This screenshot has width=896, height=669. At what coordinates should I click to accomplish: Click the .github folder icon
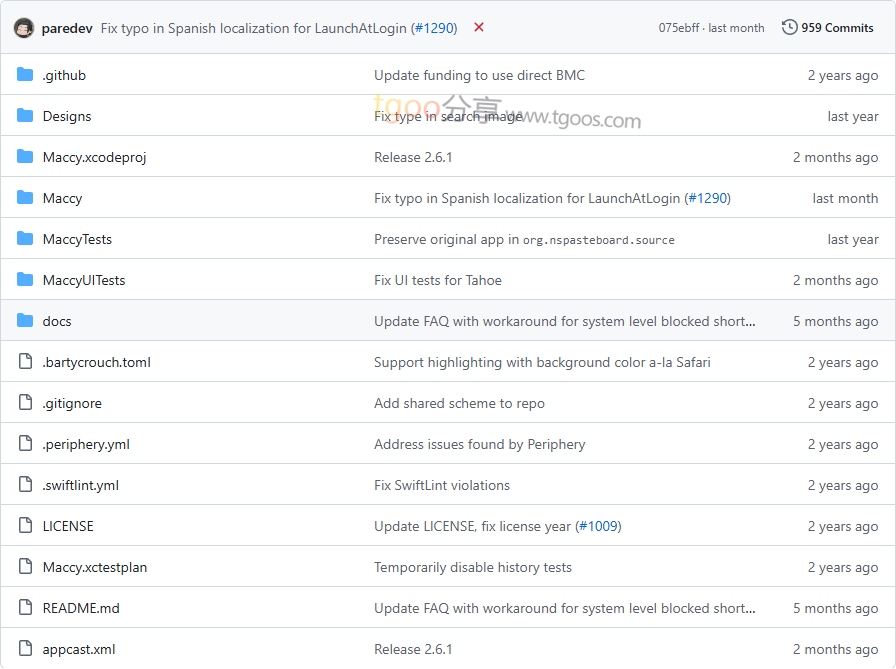click(x=25, y=75)
